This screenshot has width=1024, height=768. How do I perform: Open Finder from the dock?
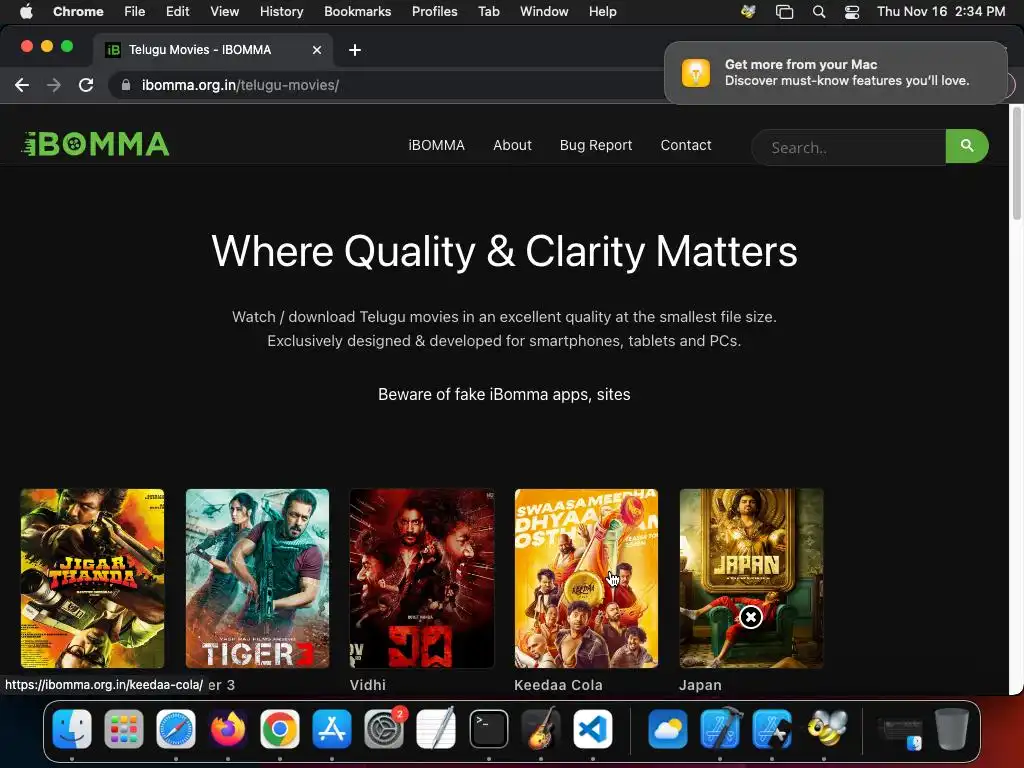pos(72,729)
